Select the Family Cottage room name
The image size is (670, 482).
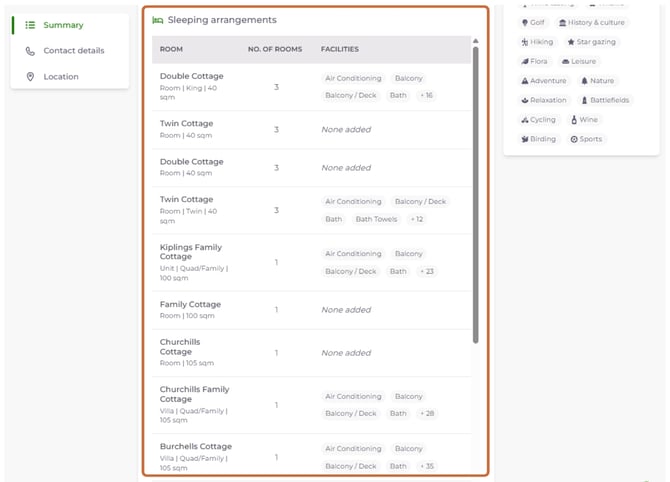click(x=191, y=305)
